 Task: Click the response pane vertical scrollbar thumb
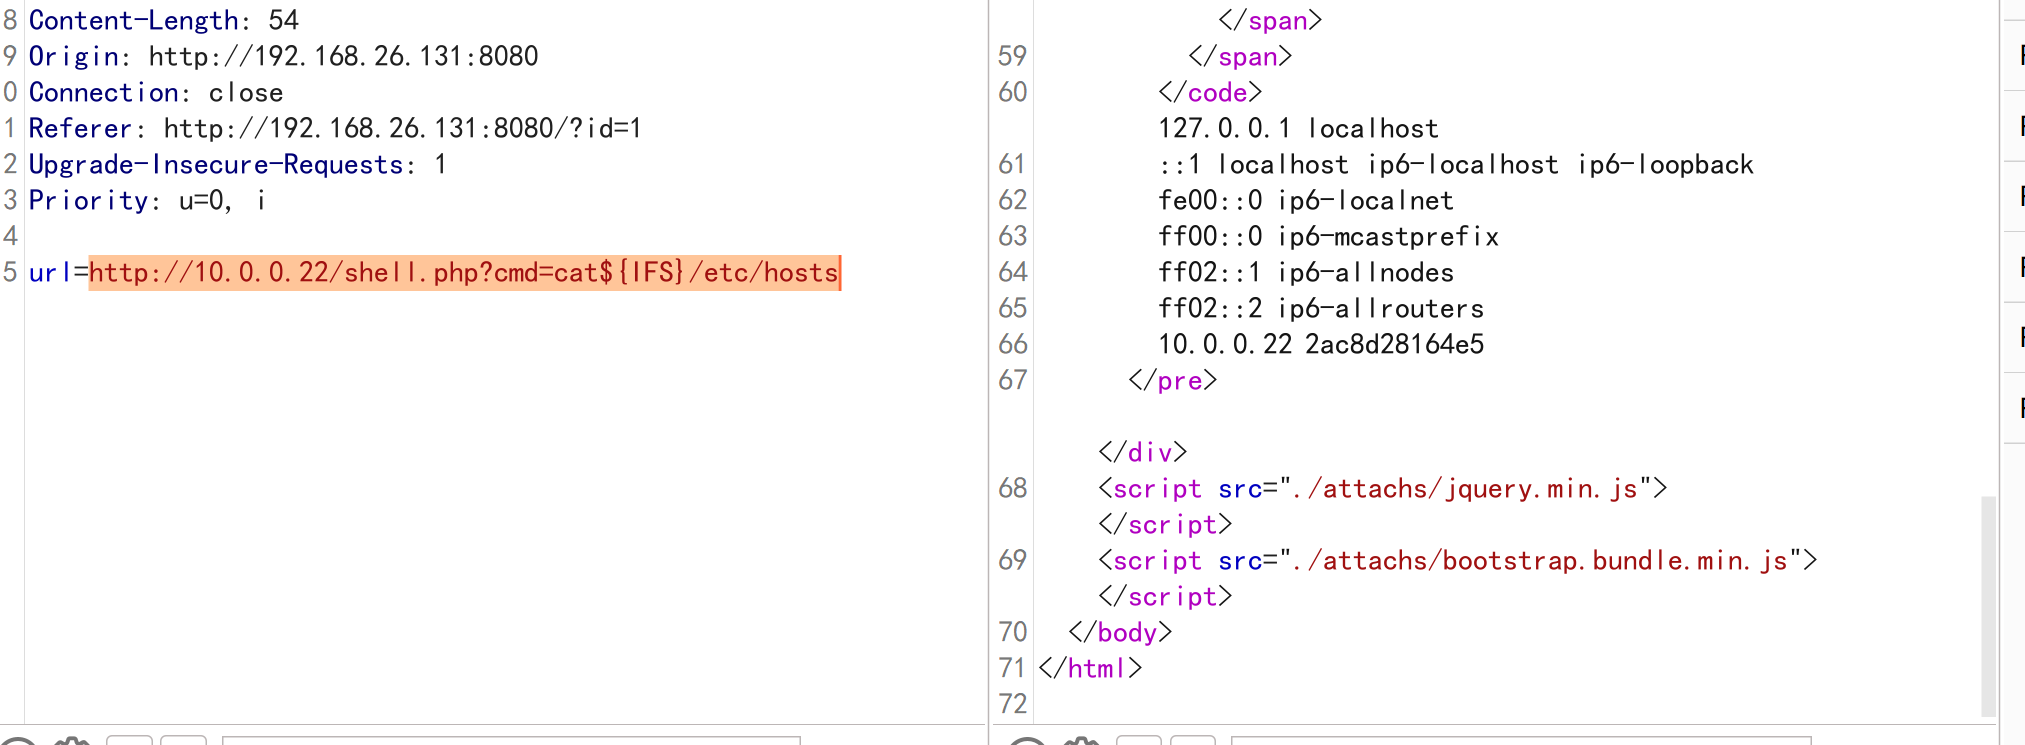pyautogui.click(x=1988, y=605)
